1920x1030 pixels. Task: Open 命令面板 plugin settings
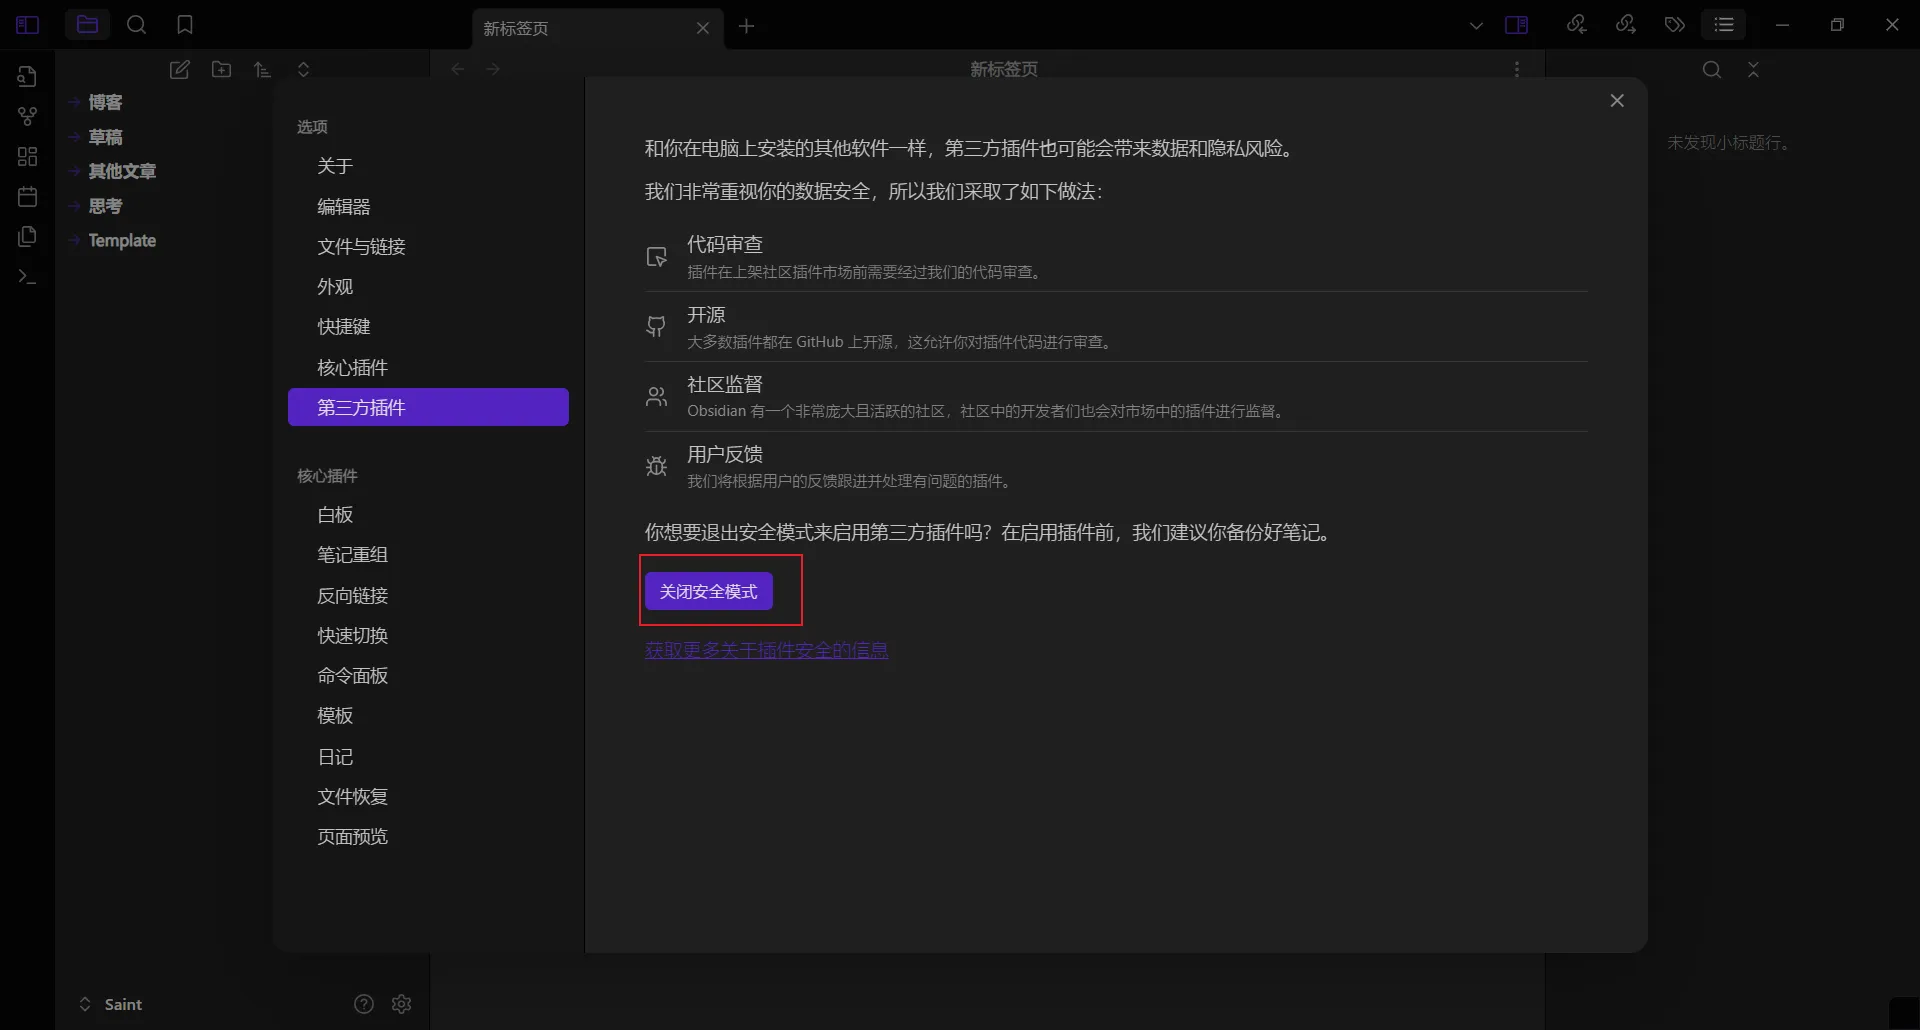[x=428, y=676]
